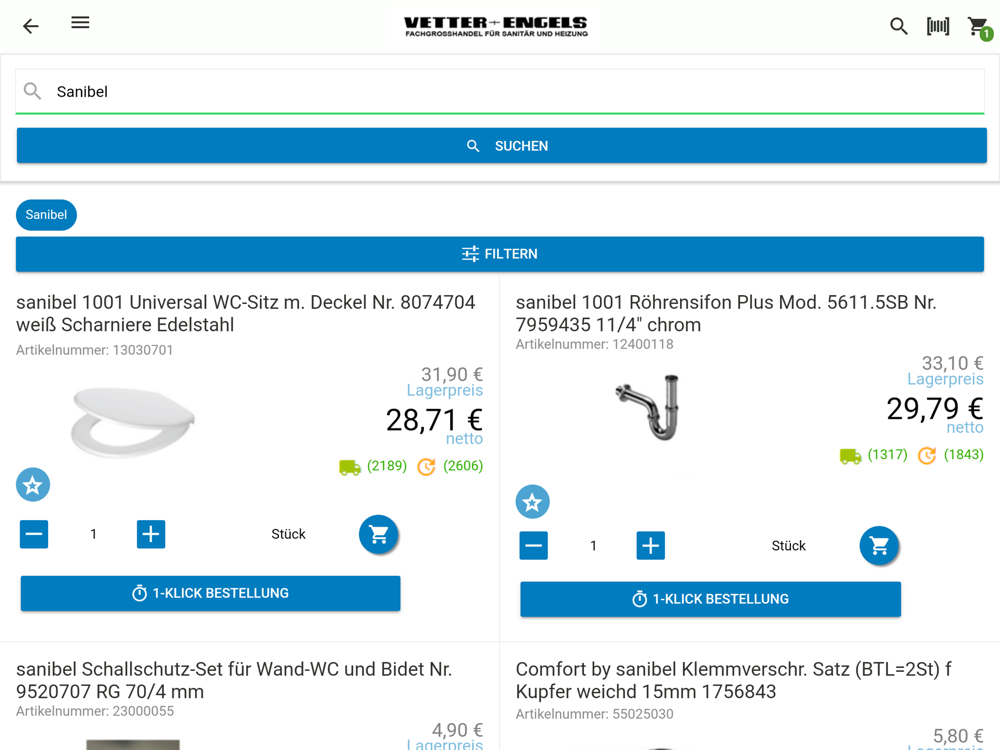Image resolution: width=1000 pixels, height=750 pixels.
Task: Open the hamburger menu
Action: click(x=80, y=23)
